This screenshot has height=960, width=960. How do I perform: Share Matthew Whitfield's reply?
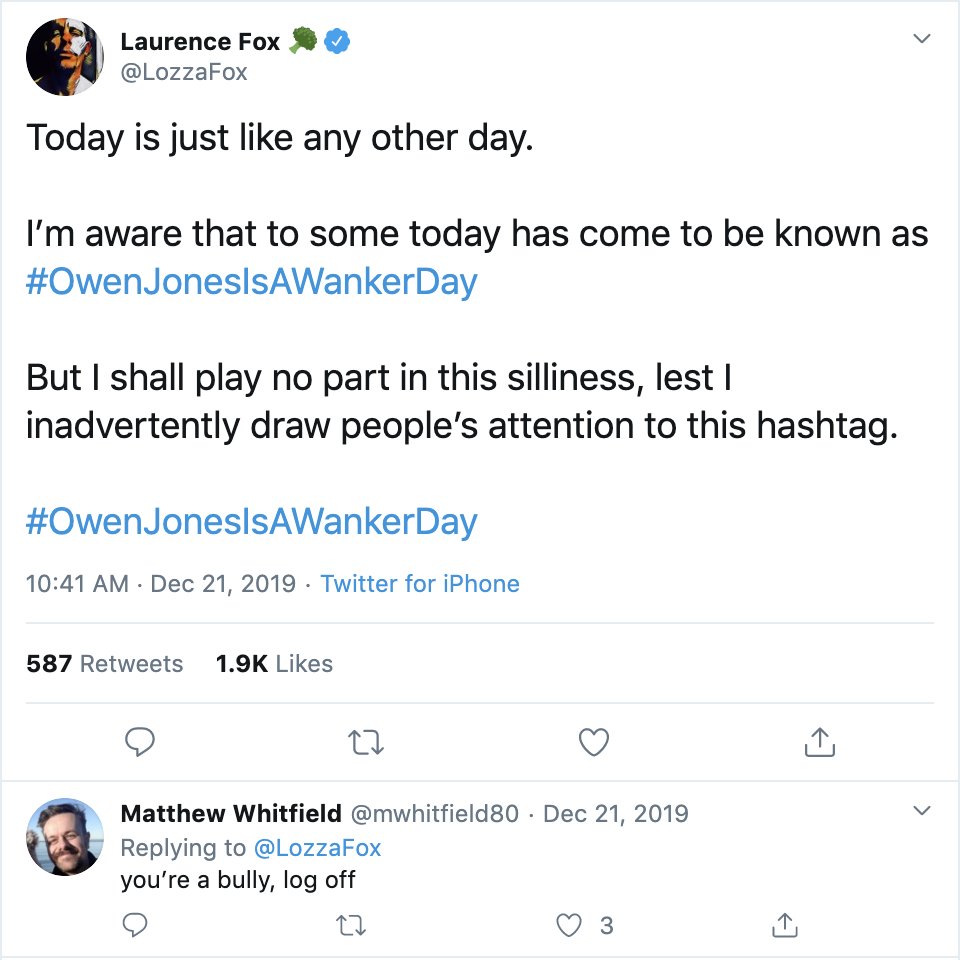[x=786, y=926]
